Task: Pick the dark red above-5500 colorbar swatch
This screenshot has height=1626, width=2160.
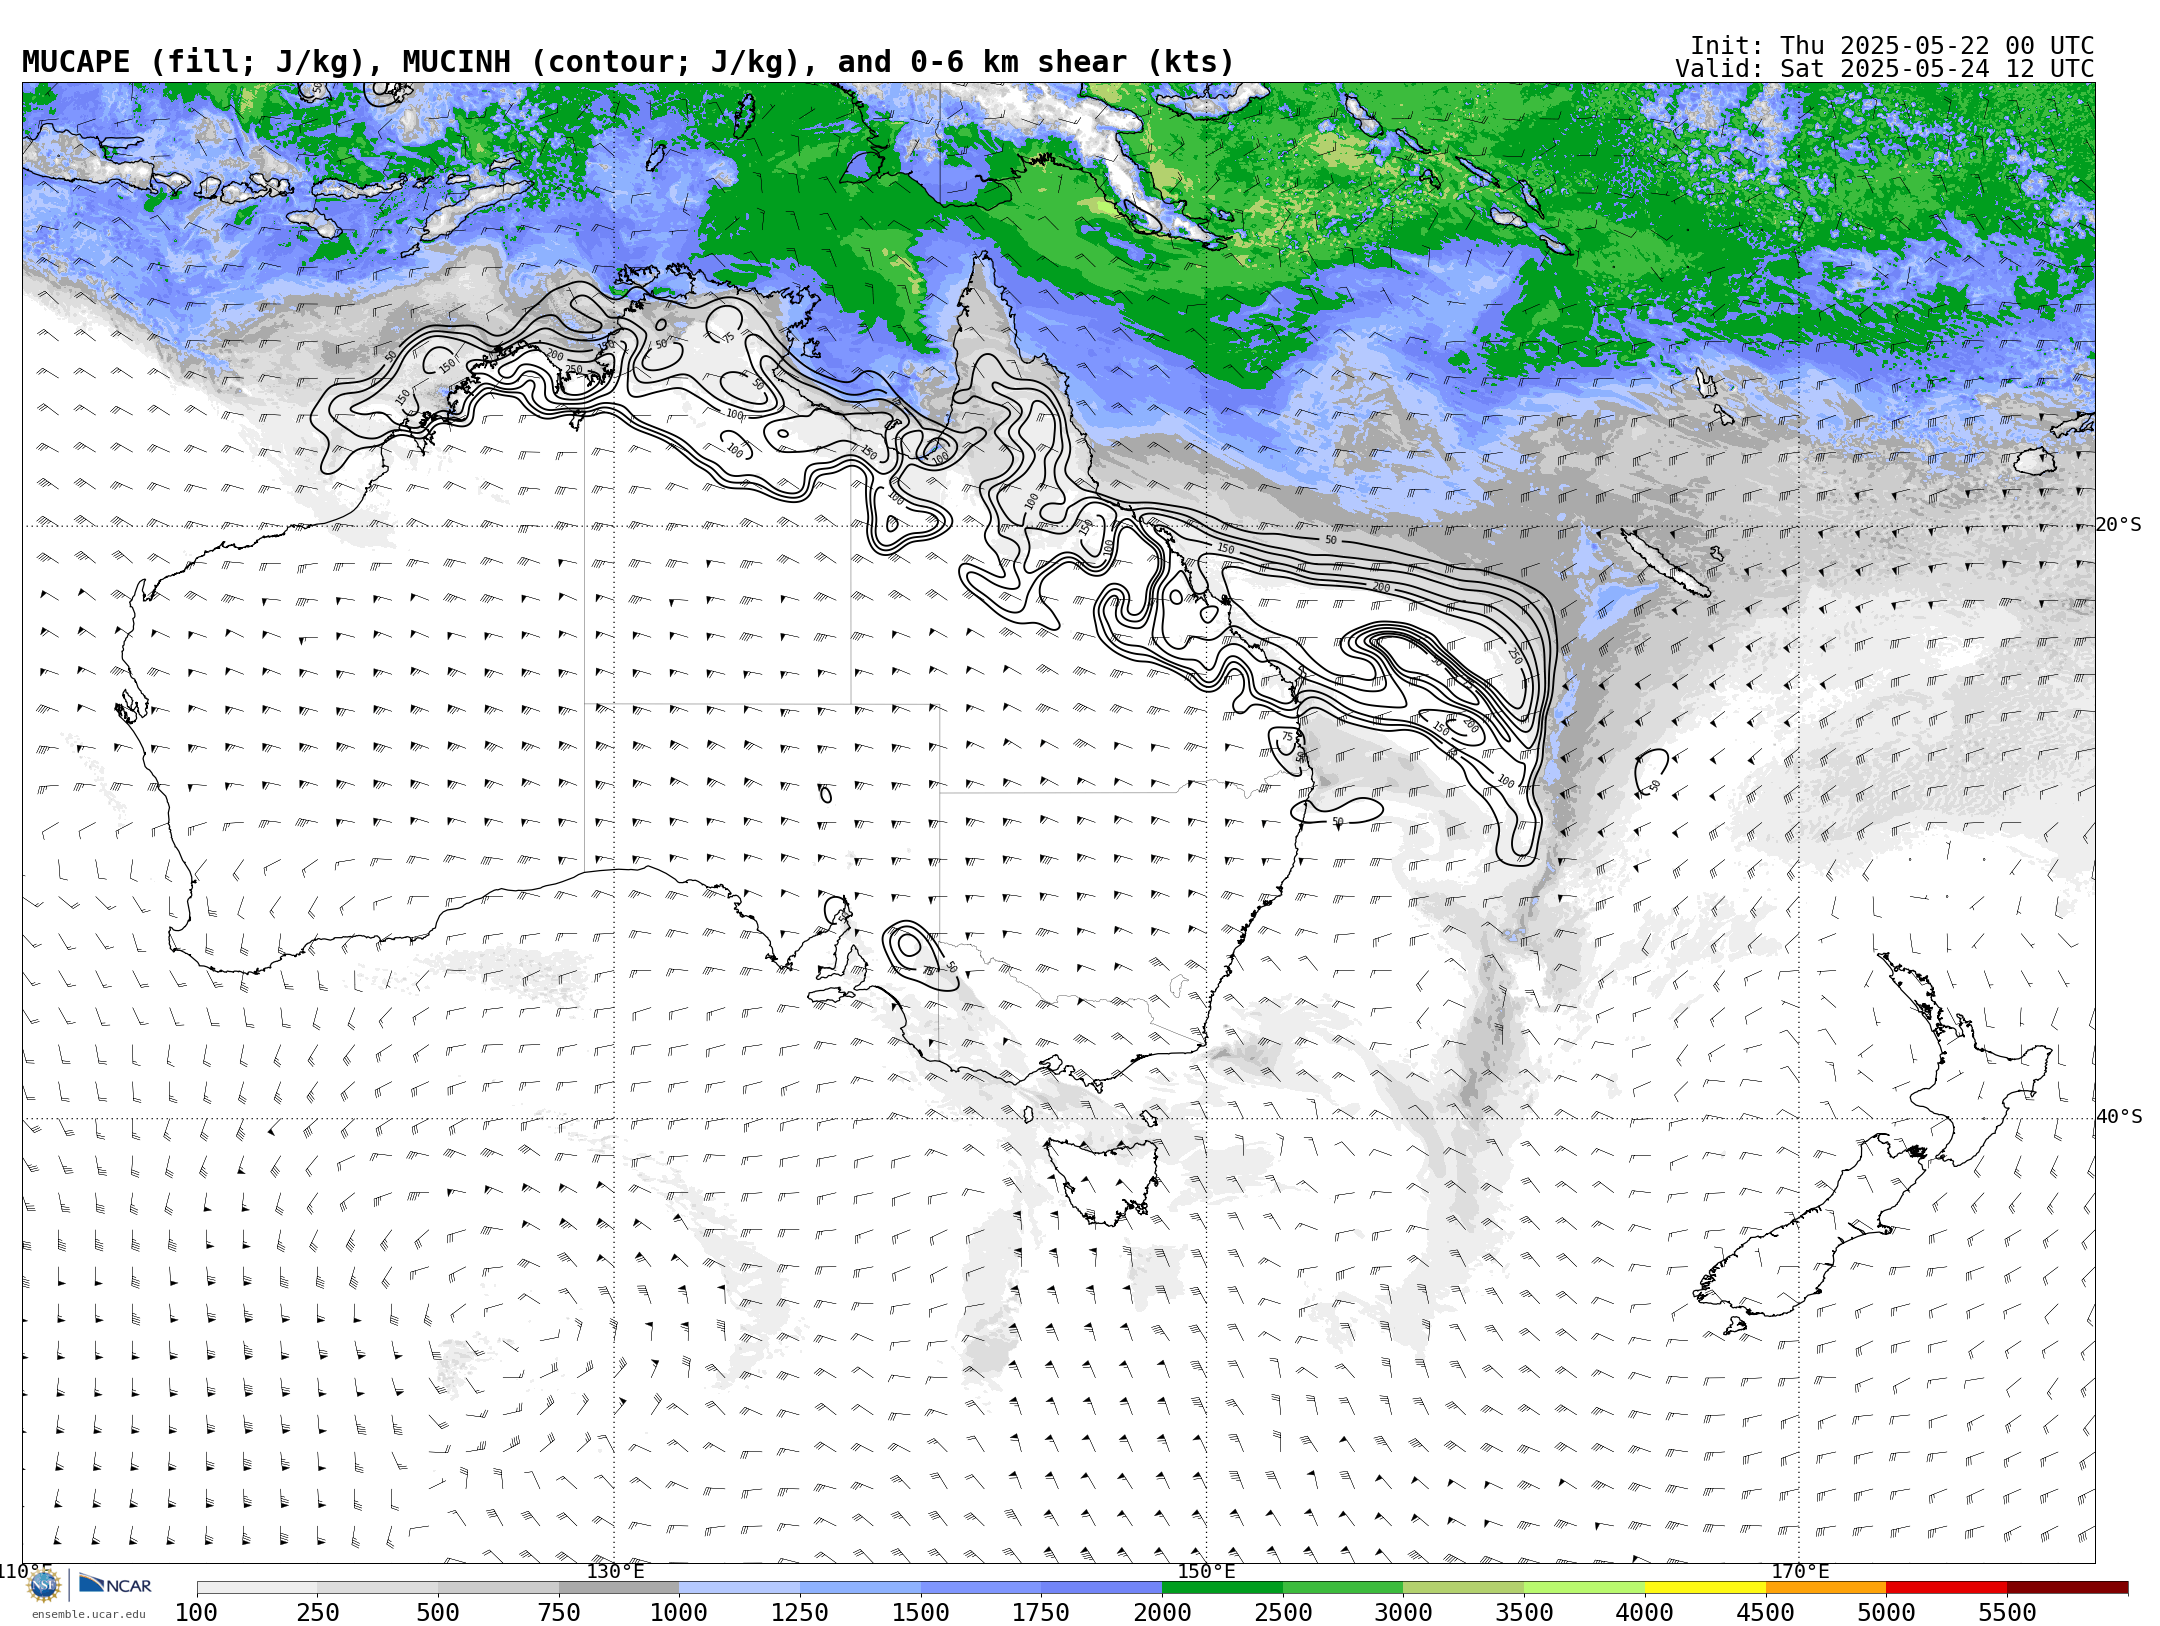Action: point(2067,1588)
